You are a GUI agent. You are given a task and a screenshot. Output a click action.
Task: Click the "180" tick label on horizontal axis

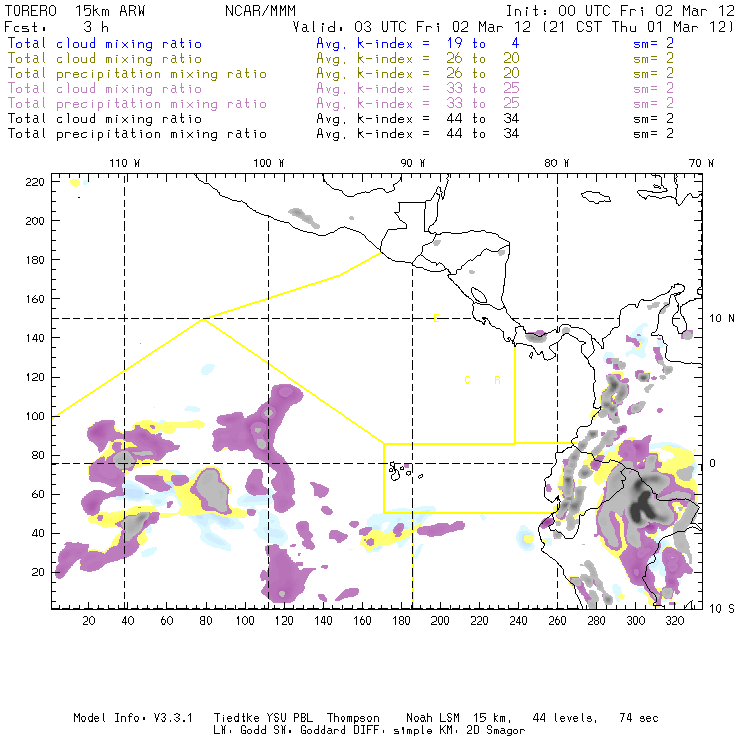coord(401,621)
